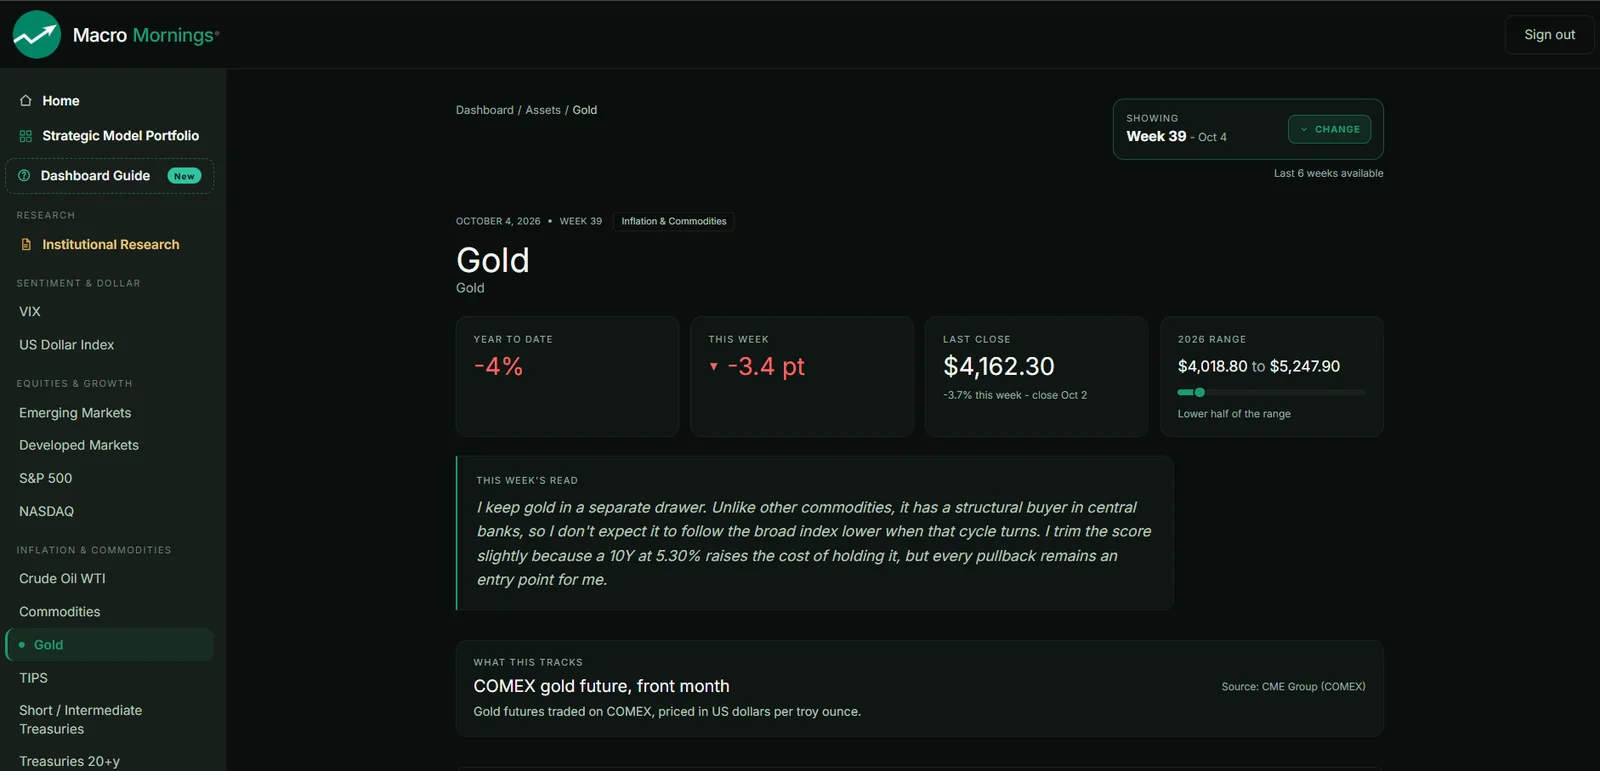Viewport: 1600px width, 771px height.
Task: Click Dashboard breadcrumb link
Action: click(x=485, y=110)
